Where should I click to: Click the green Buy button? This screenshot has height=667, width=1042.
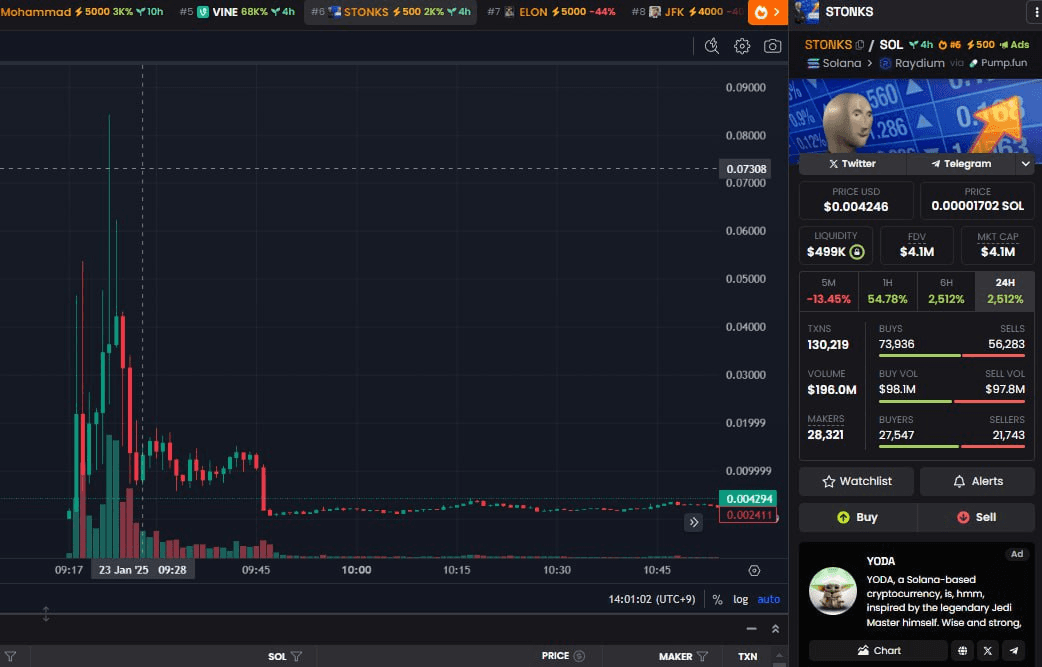point(858,517)
